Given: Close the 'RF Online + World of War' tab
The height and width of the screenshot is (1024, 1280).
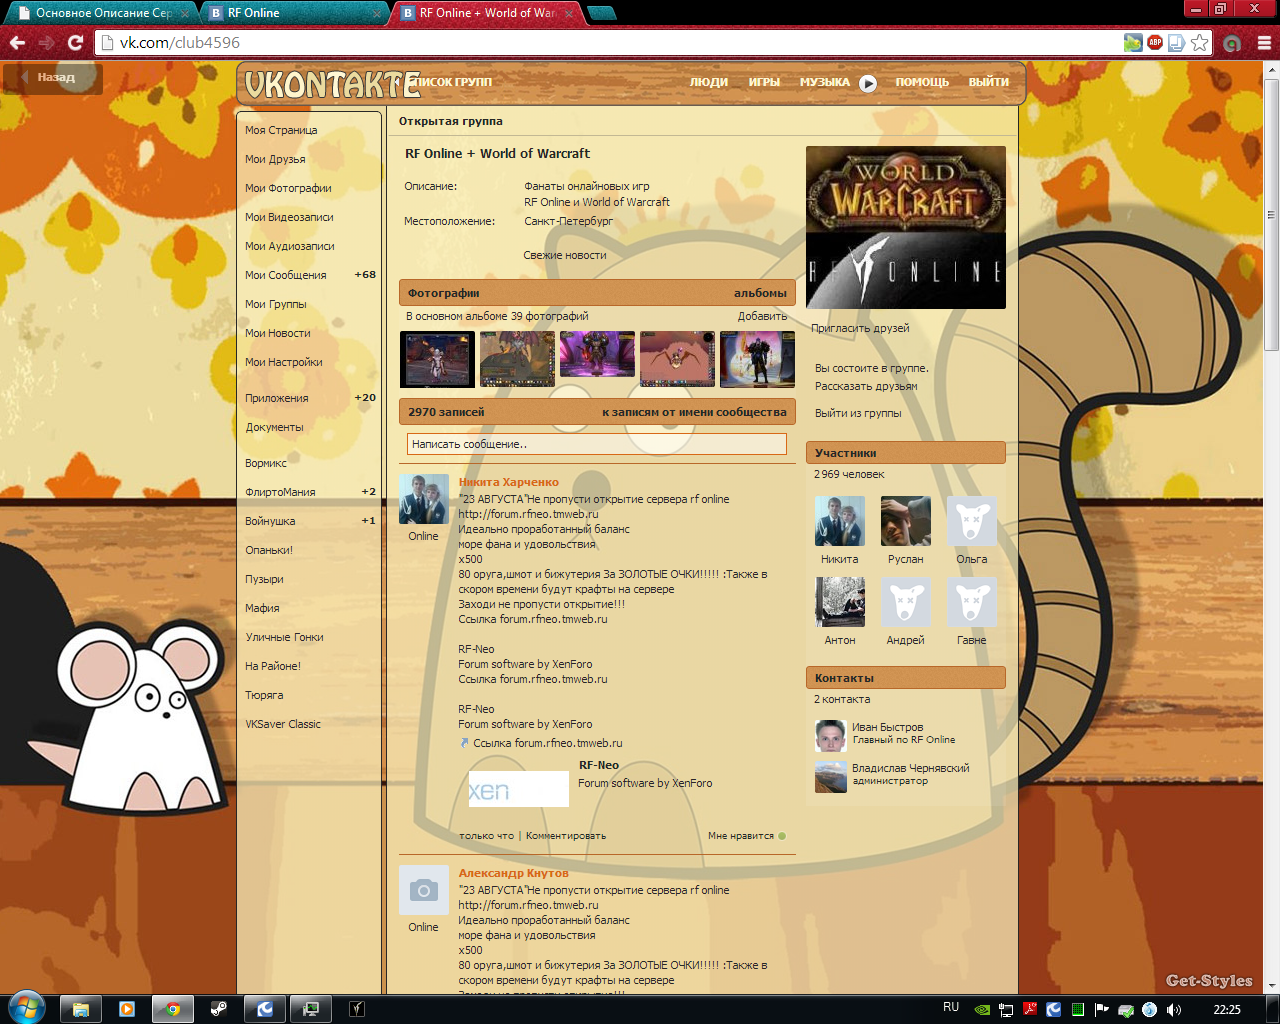Looking at the screenshot, I should [x=570, y=13].
